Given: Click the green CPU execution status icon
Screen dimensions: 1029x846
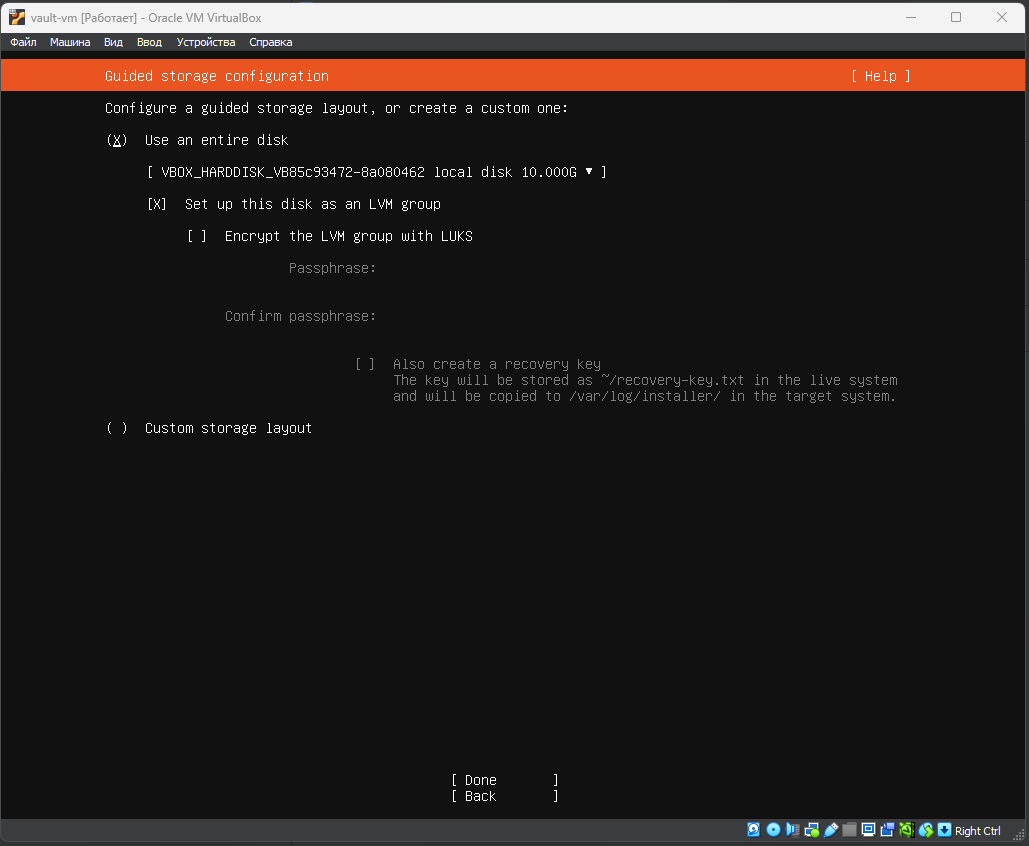Looking at the screenshot, I should (x=907, y=830).
